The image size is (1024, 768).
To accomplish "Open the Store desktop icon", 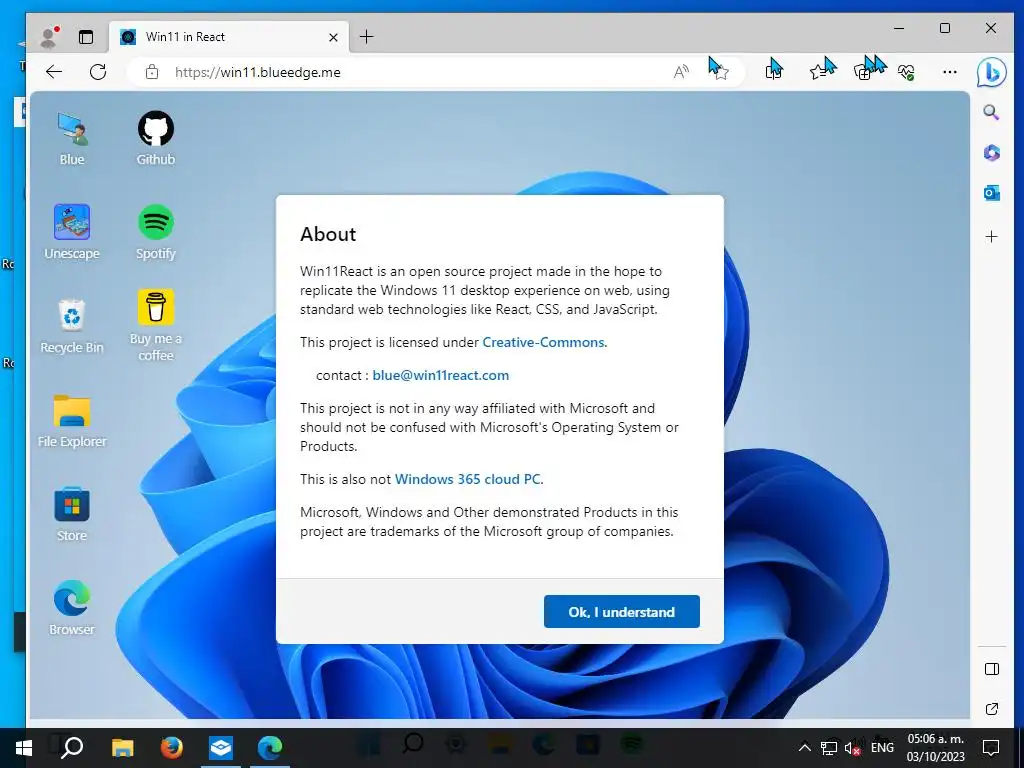I will 72,515.
